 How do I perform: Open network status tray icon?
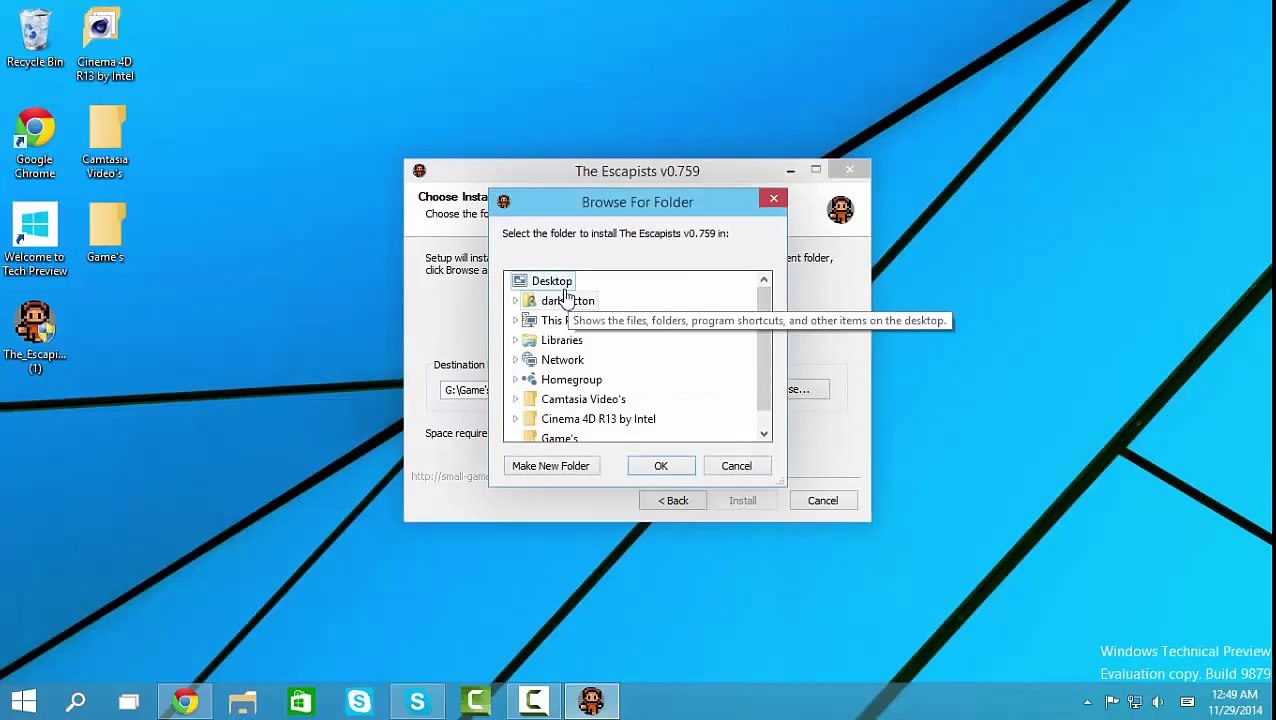point(1135,702)
